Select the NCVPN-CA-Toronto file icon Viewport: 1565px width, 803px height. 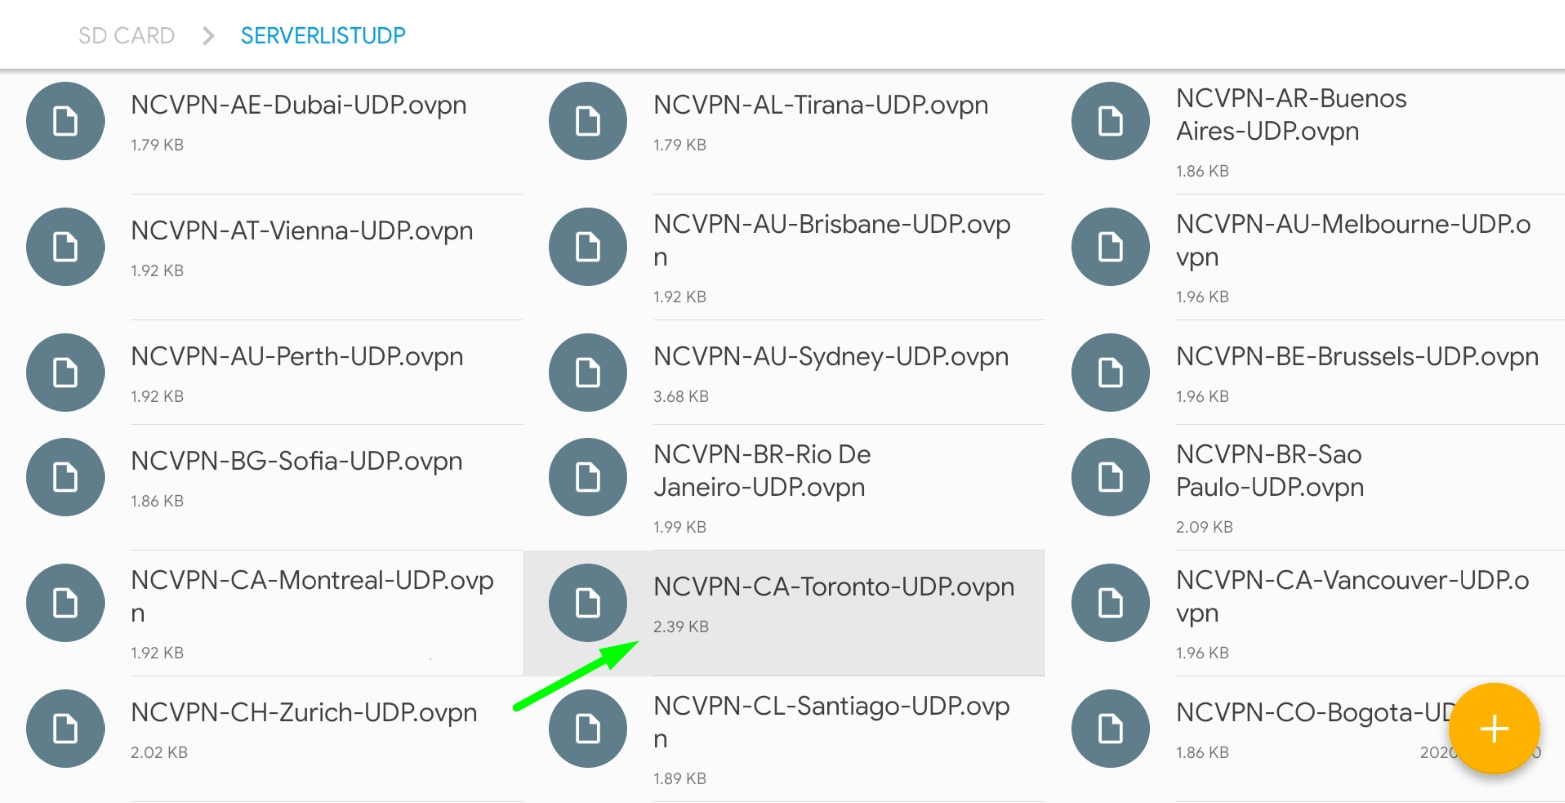click(x=588, y=603)
